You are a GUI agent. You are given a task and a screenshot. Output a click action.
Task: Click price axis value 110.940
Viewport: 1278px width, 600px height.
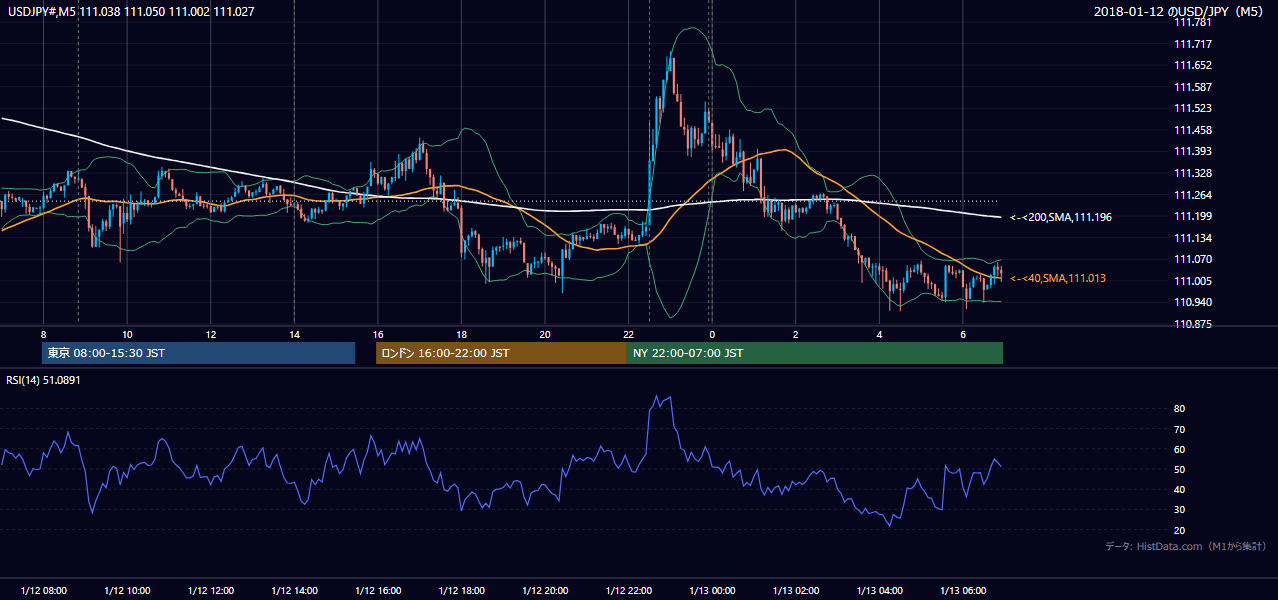tap(1192, 303)
